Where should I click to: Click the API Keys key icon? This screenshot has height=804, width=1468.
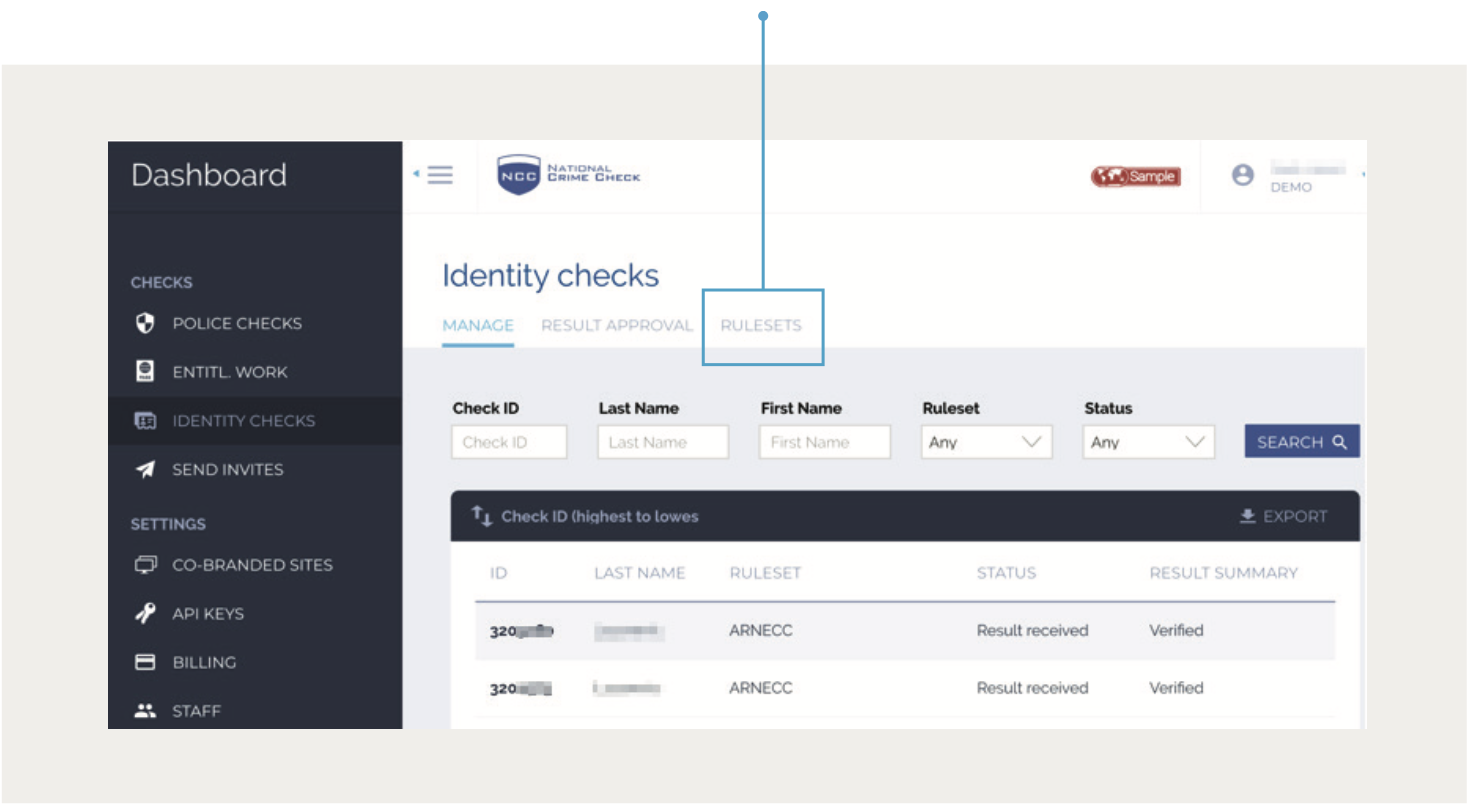point(142,613)
